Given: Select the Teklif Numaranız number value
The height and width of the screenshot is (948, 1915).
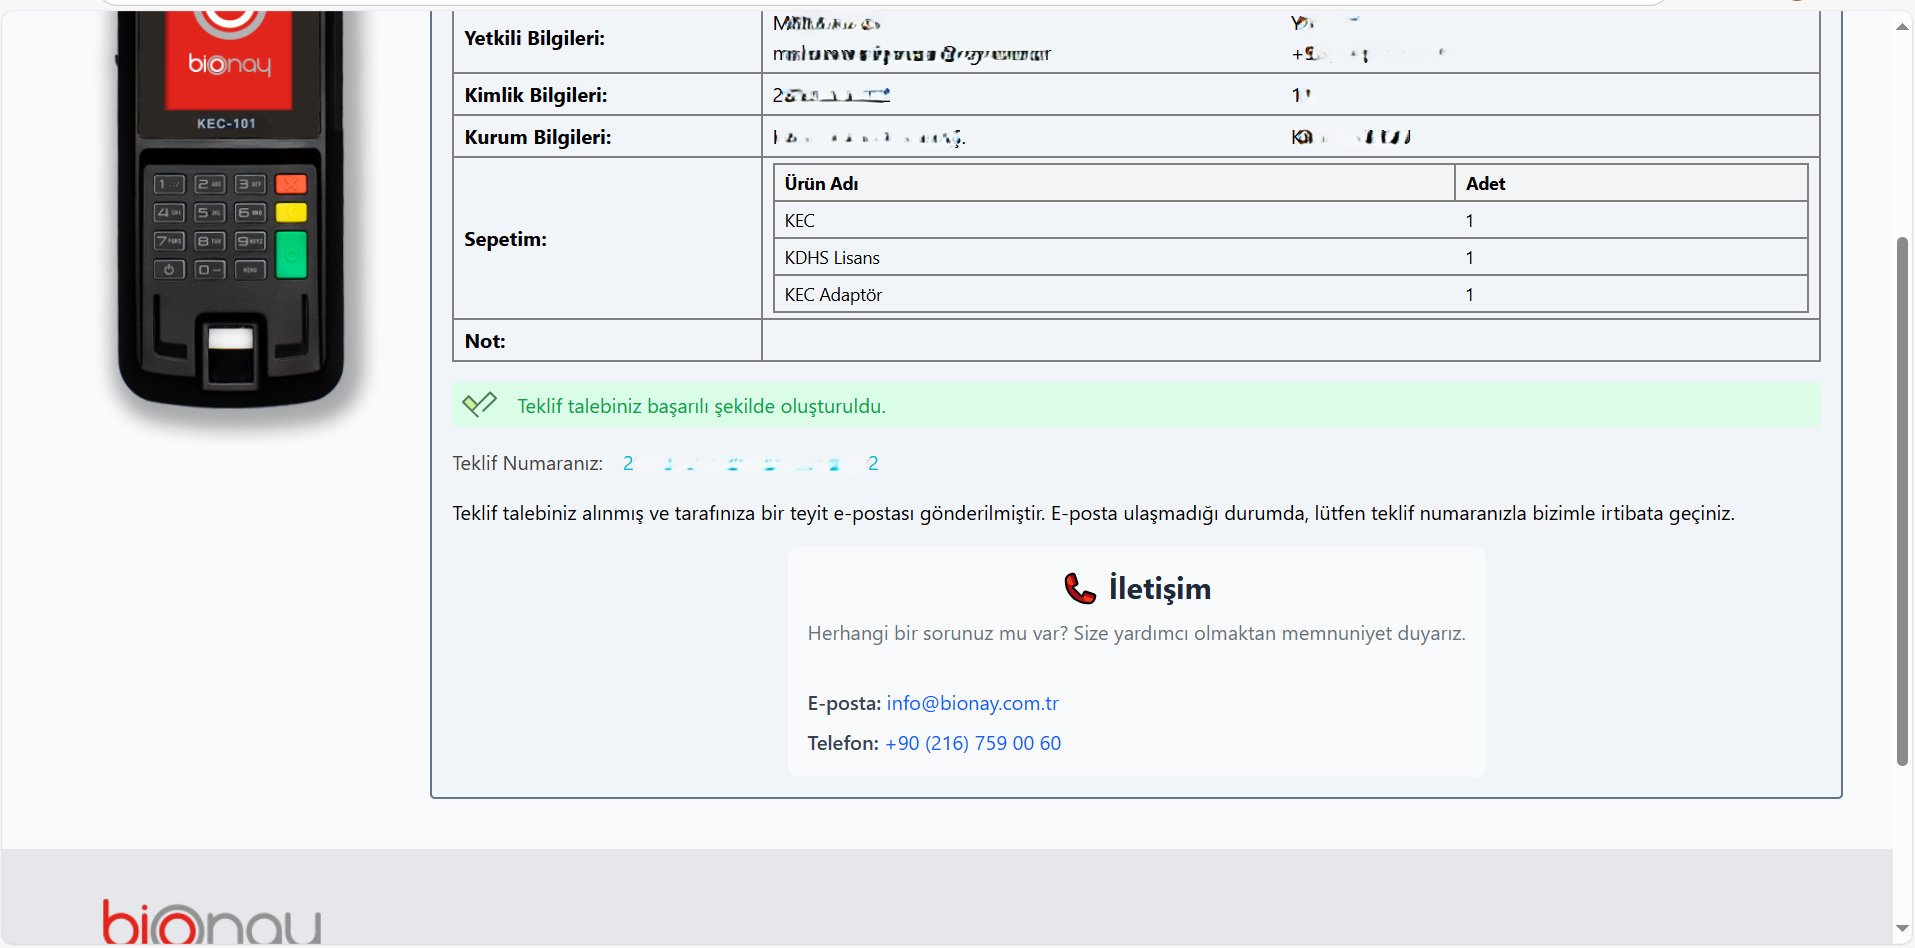Looking at the screenshot, I should (750, 463).
